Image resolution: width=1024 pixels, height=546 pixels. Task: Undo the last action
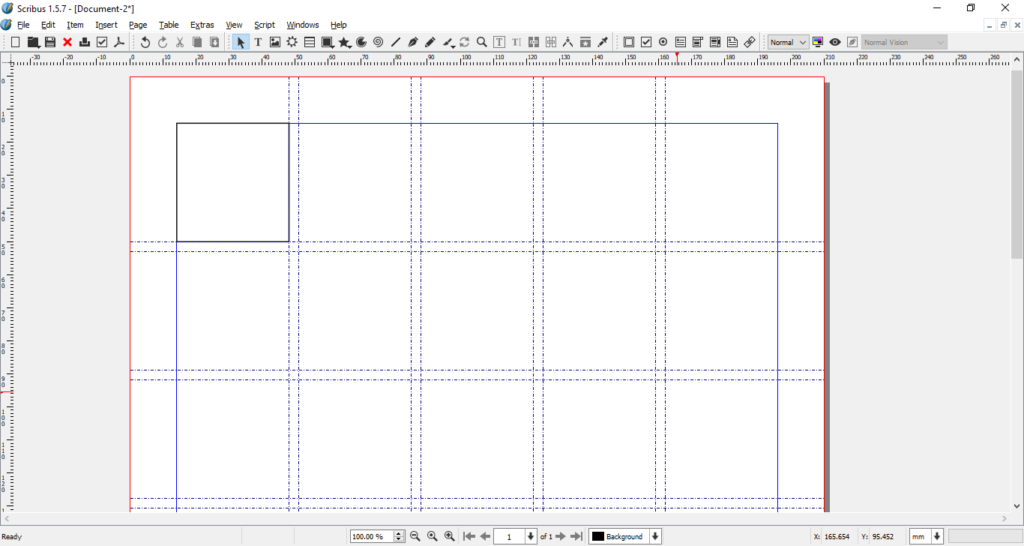click(145, 42)
